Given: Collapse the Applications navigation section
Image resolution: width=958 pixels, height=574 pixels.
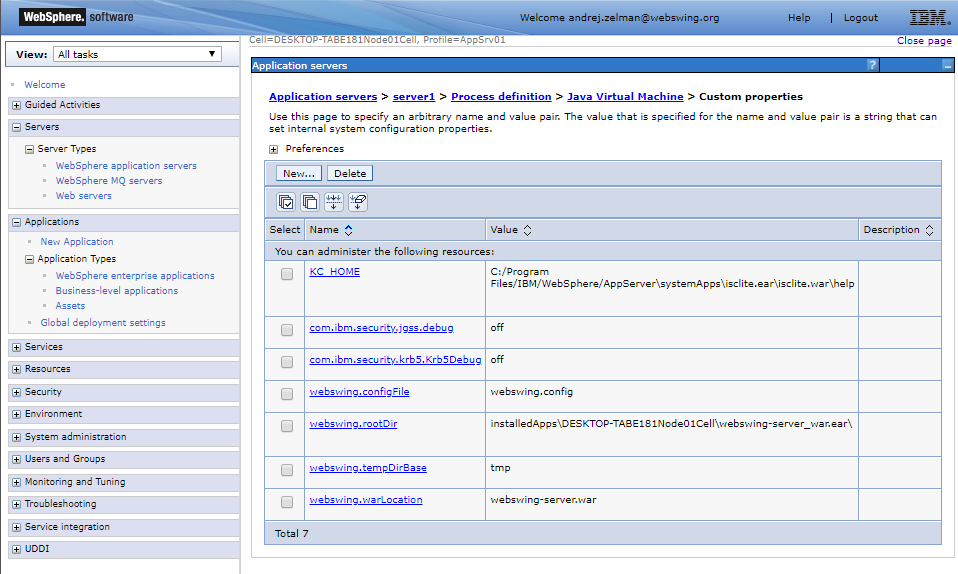Looking at the screenshot, I should pyautogui.click(x=16, y=222).
